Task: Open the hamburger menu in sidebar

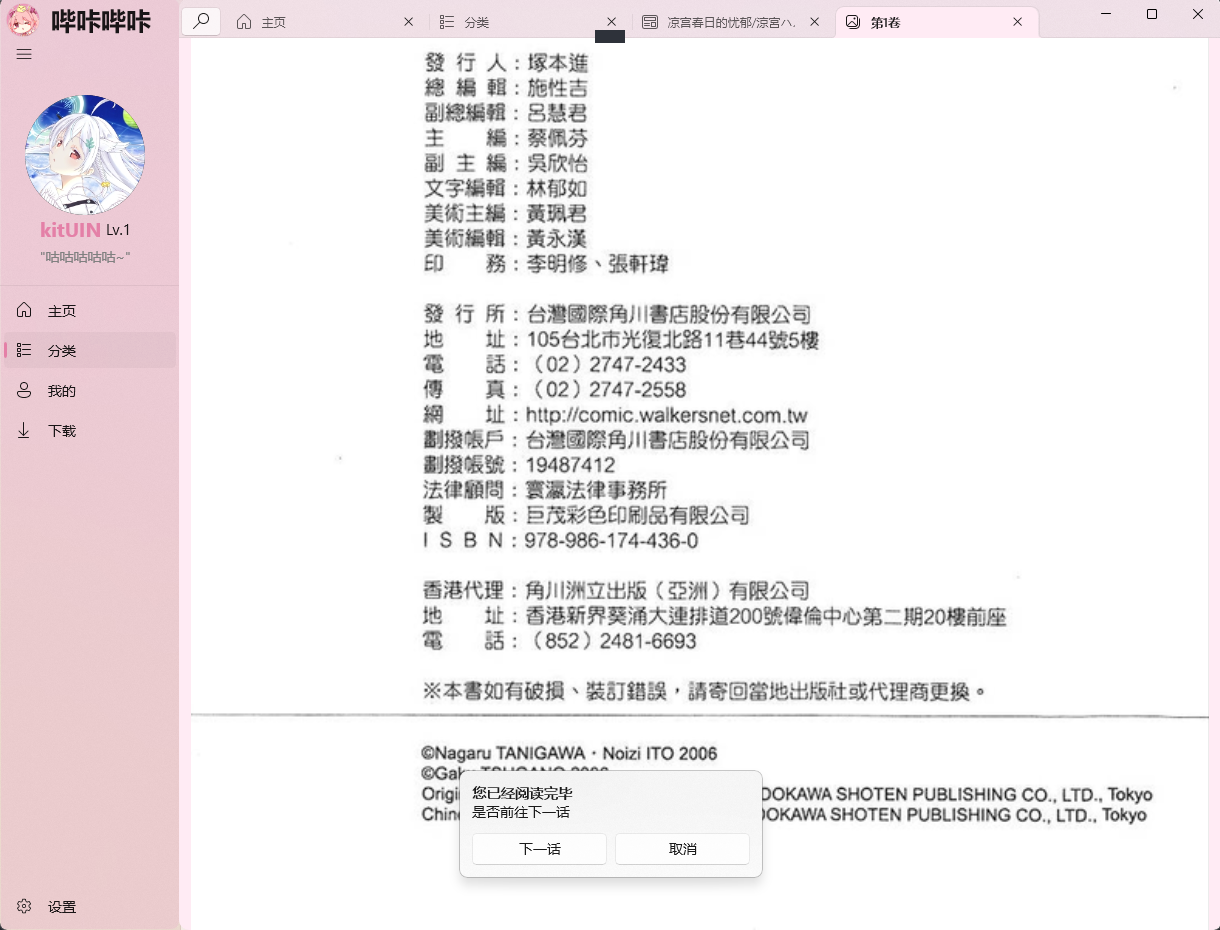Action: 24,54
